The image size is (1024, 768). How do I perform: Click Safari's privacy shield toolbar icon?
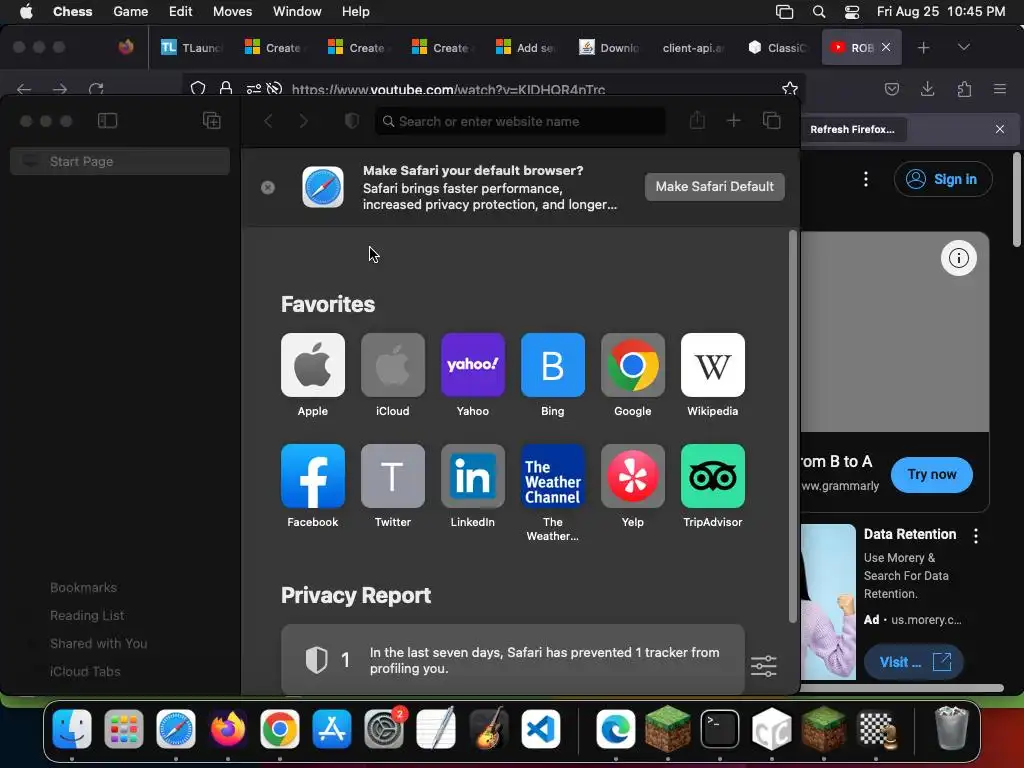pyautogui.click(x=352, y=121)
